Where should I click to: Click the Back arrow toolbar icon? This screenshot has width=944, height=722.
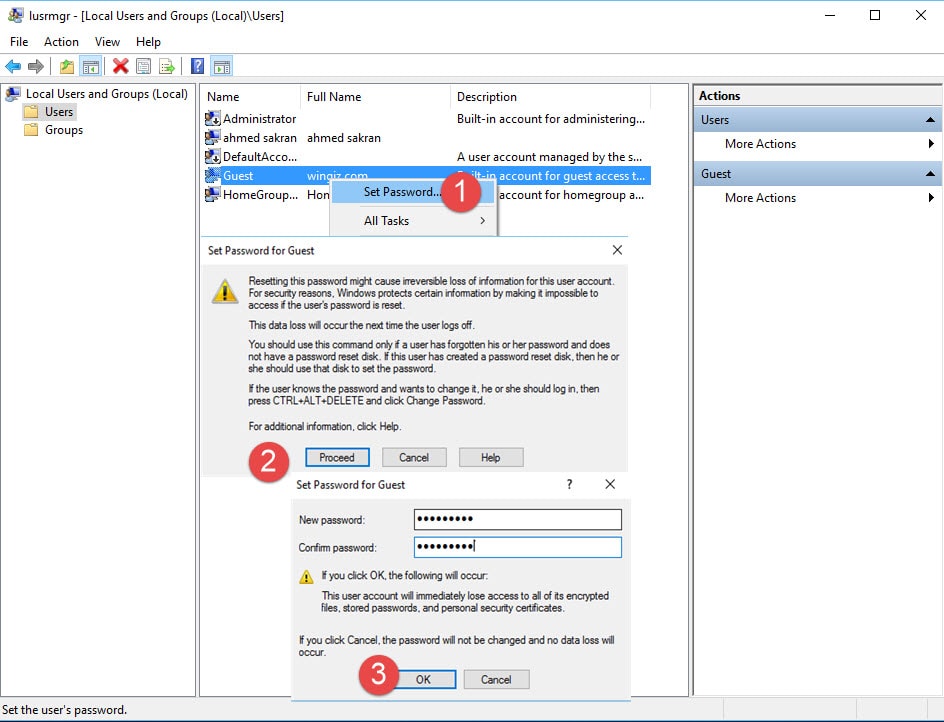[x=13, y=67]
